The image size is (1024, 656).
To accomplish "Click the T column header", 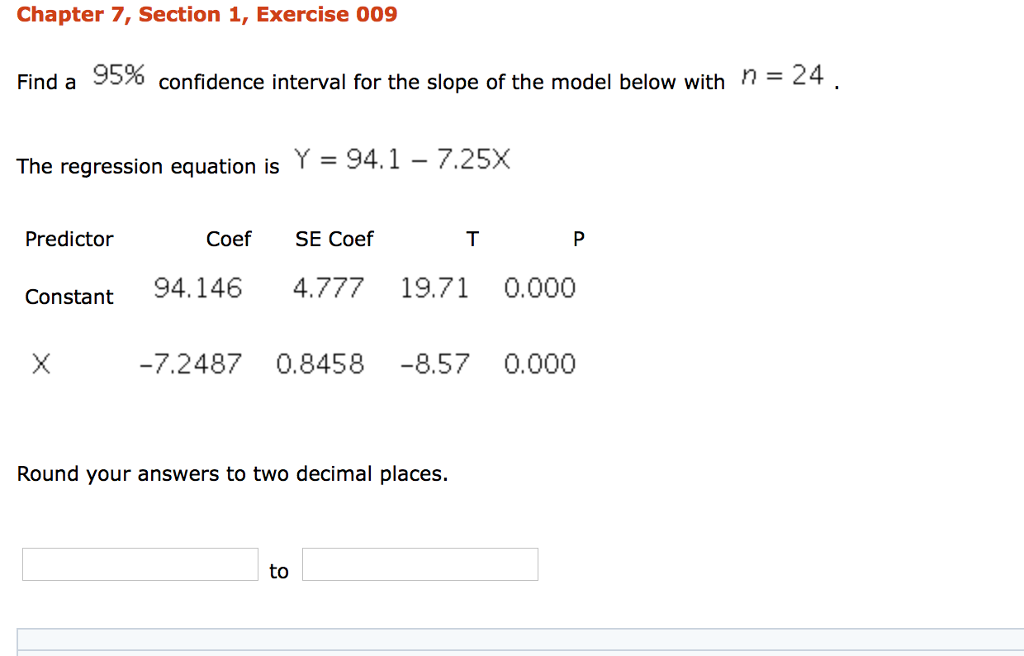I will [472, 239].
